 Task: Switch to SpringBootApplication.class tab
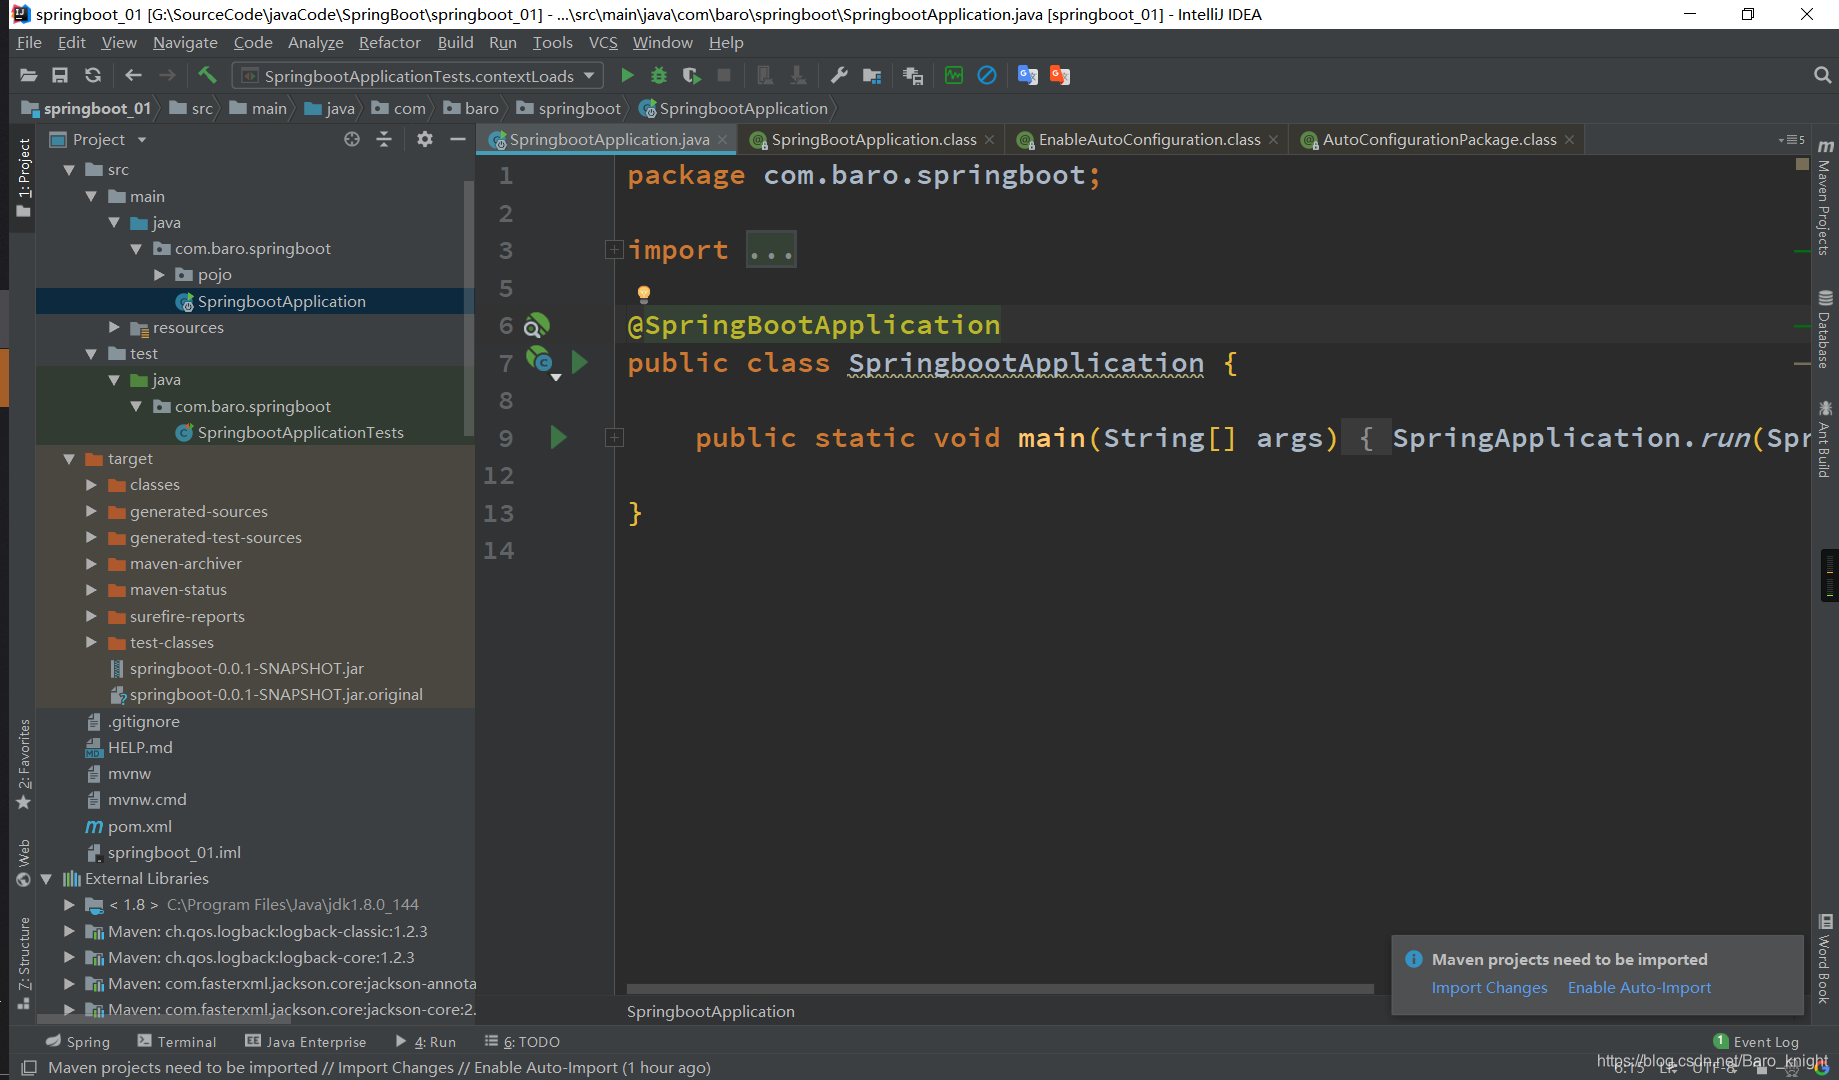873,140
